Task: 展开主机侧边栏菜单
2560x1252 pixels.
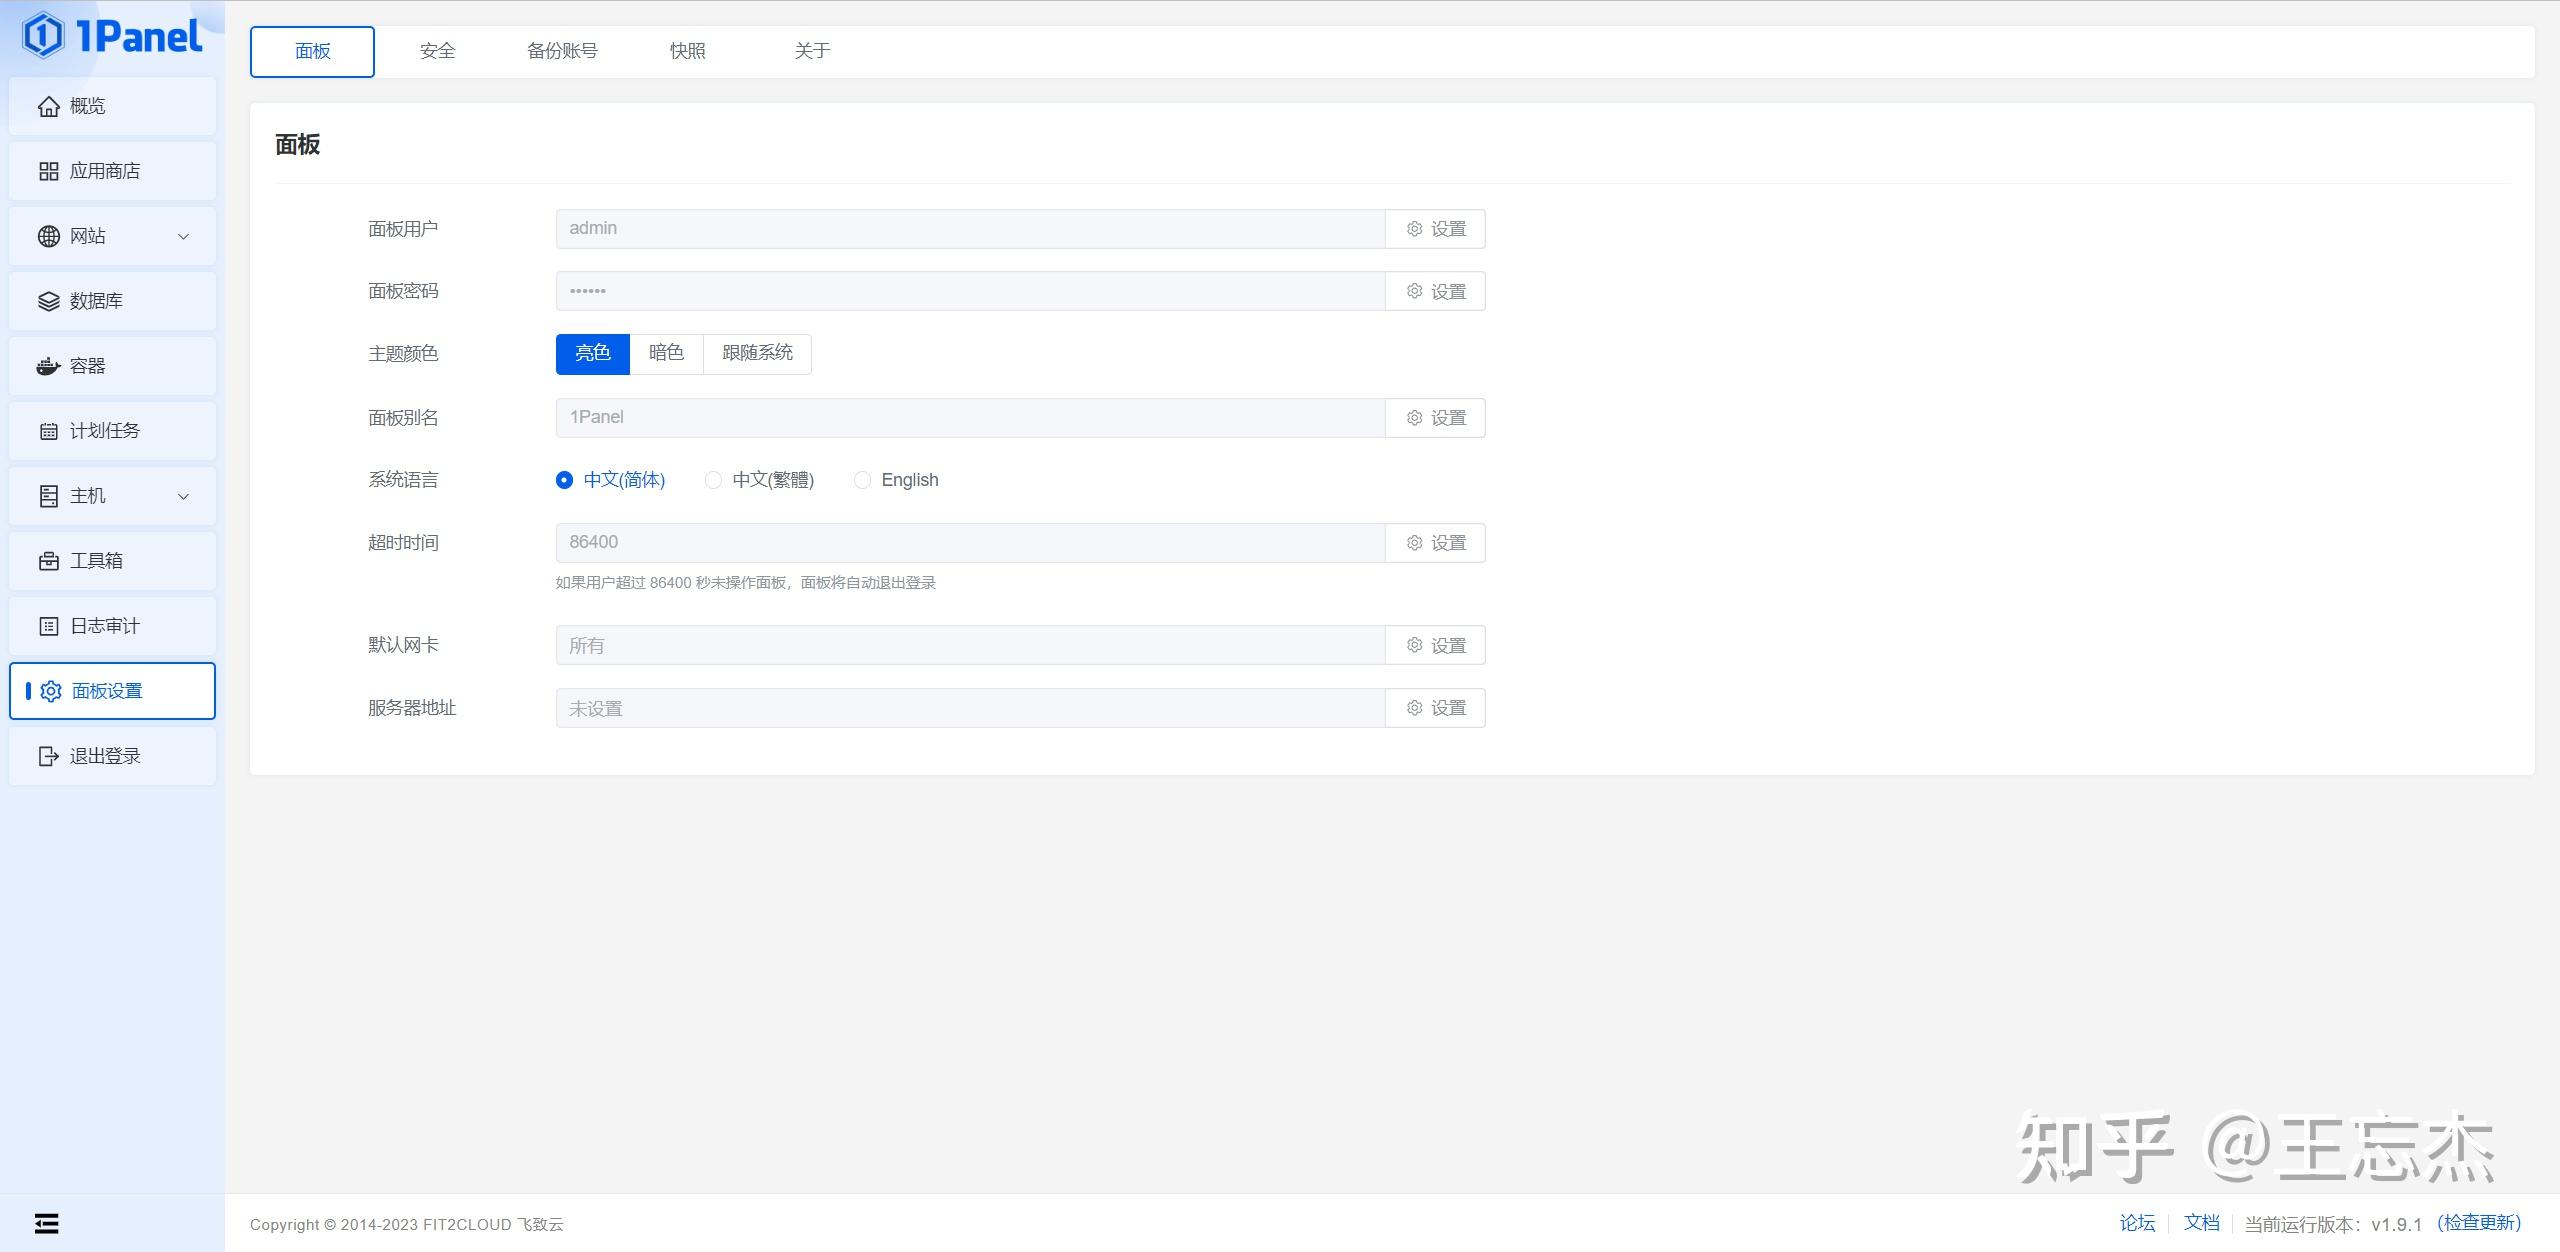Action: (x=182, y=496)
